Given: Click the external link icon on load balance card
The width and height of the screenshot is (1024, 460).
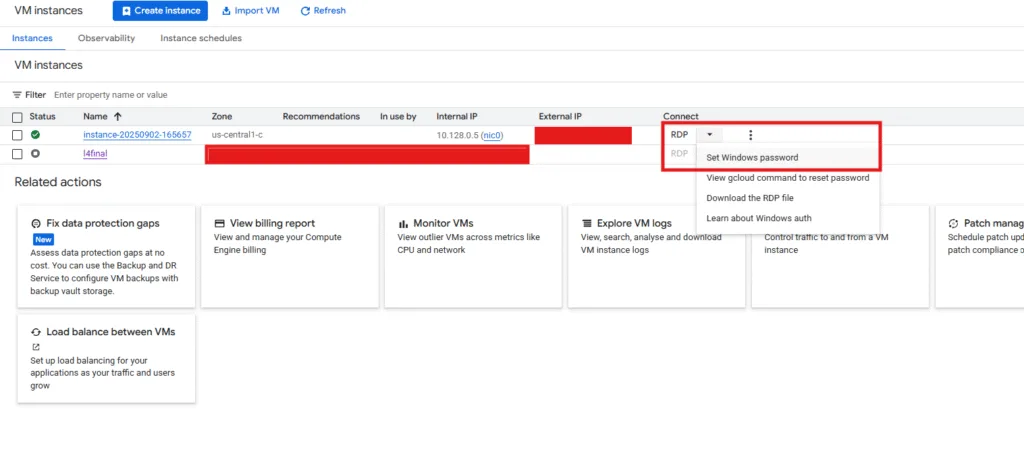Looking at the screenshot, I should click(36, 347).
